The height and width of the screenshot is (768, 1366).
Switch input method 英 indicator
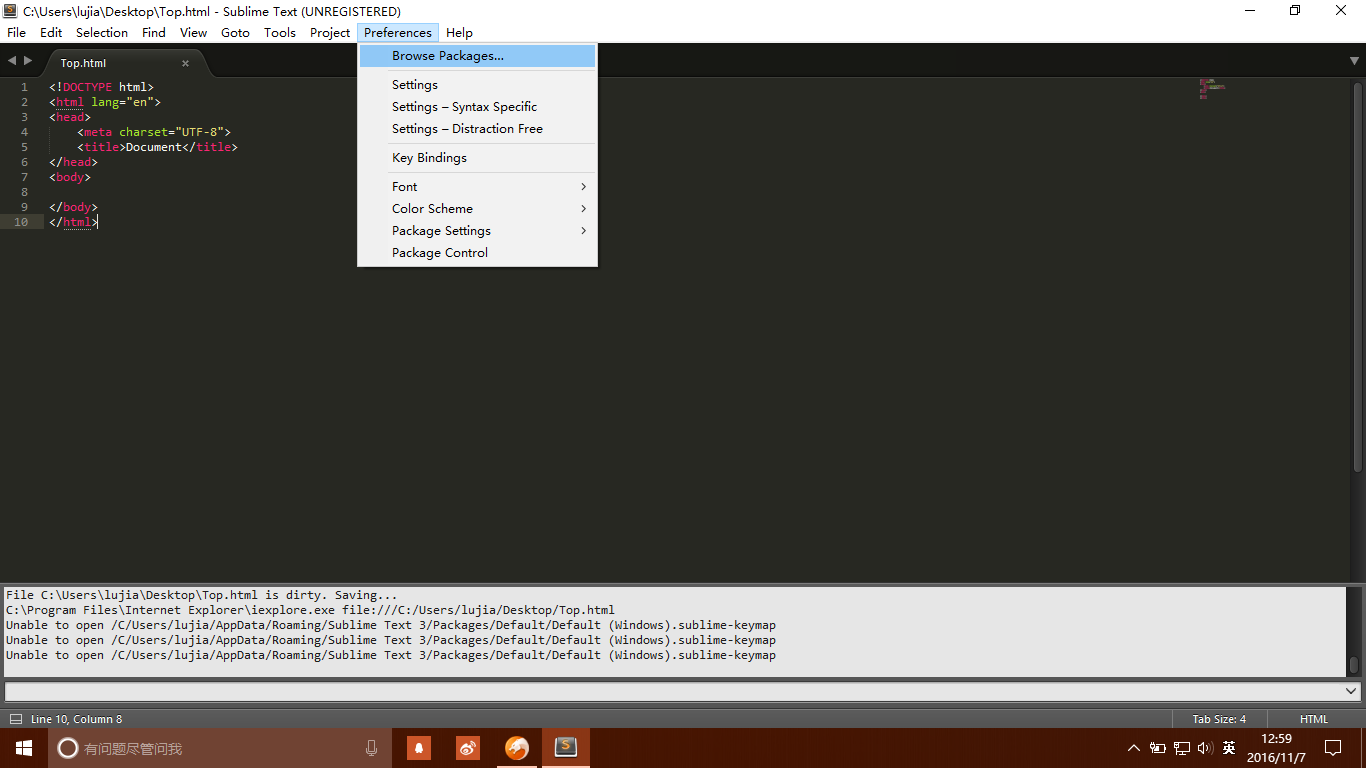pos(1229,748)
